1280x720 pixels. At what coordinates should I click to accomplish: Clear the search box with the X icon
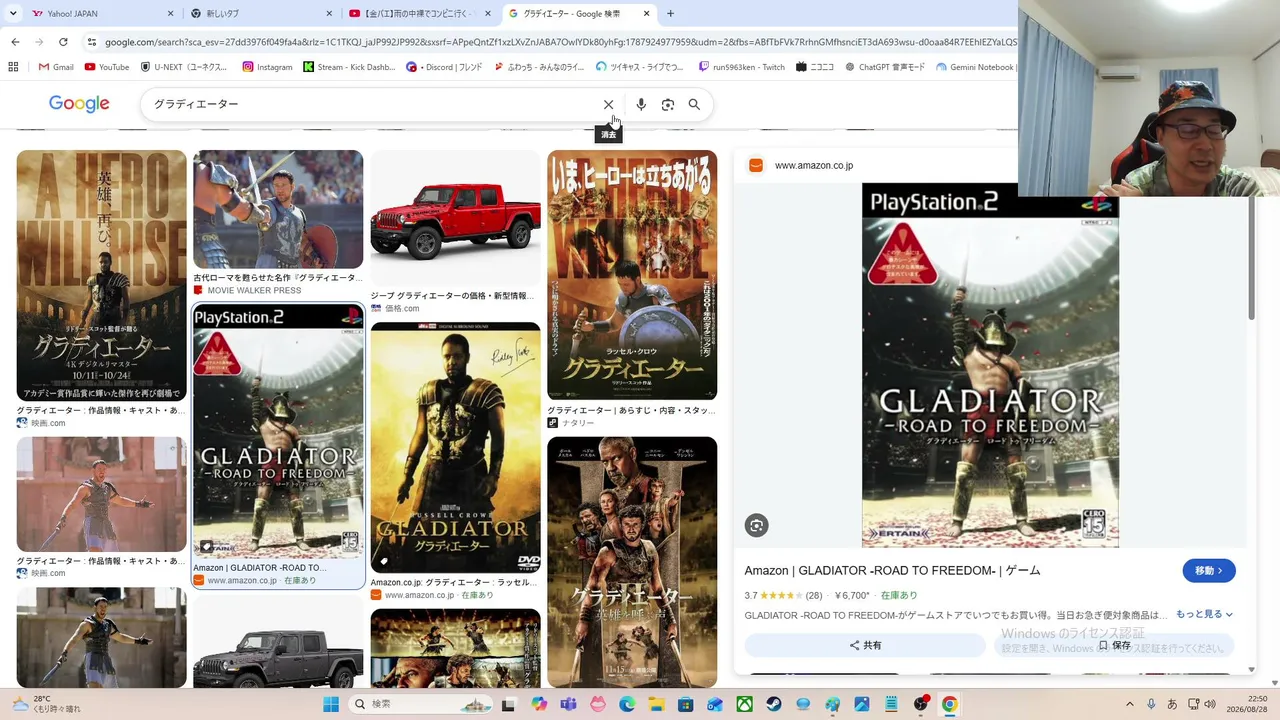[608, 104]
